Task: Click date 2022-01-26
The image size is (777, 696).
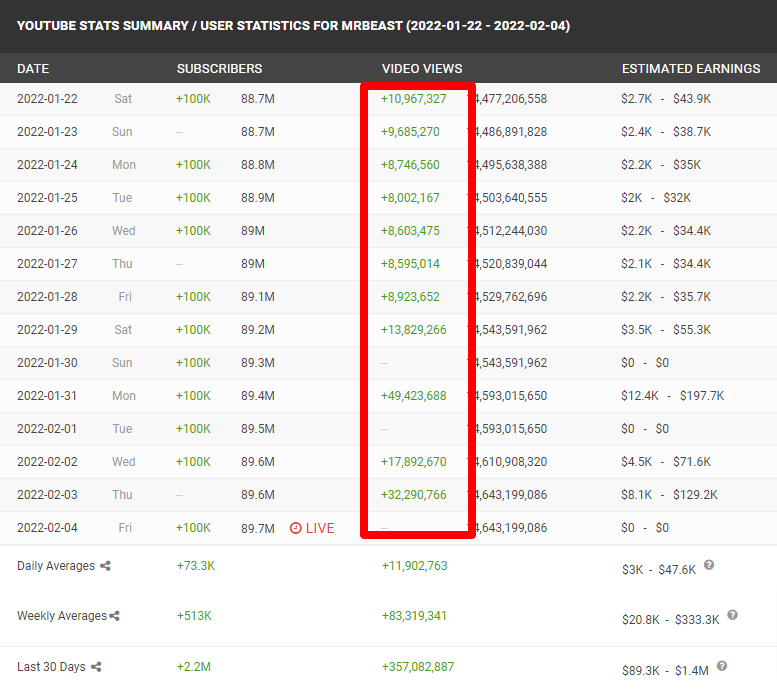Action: point(48,231)
